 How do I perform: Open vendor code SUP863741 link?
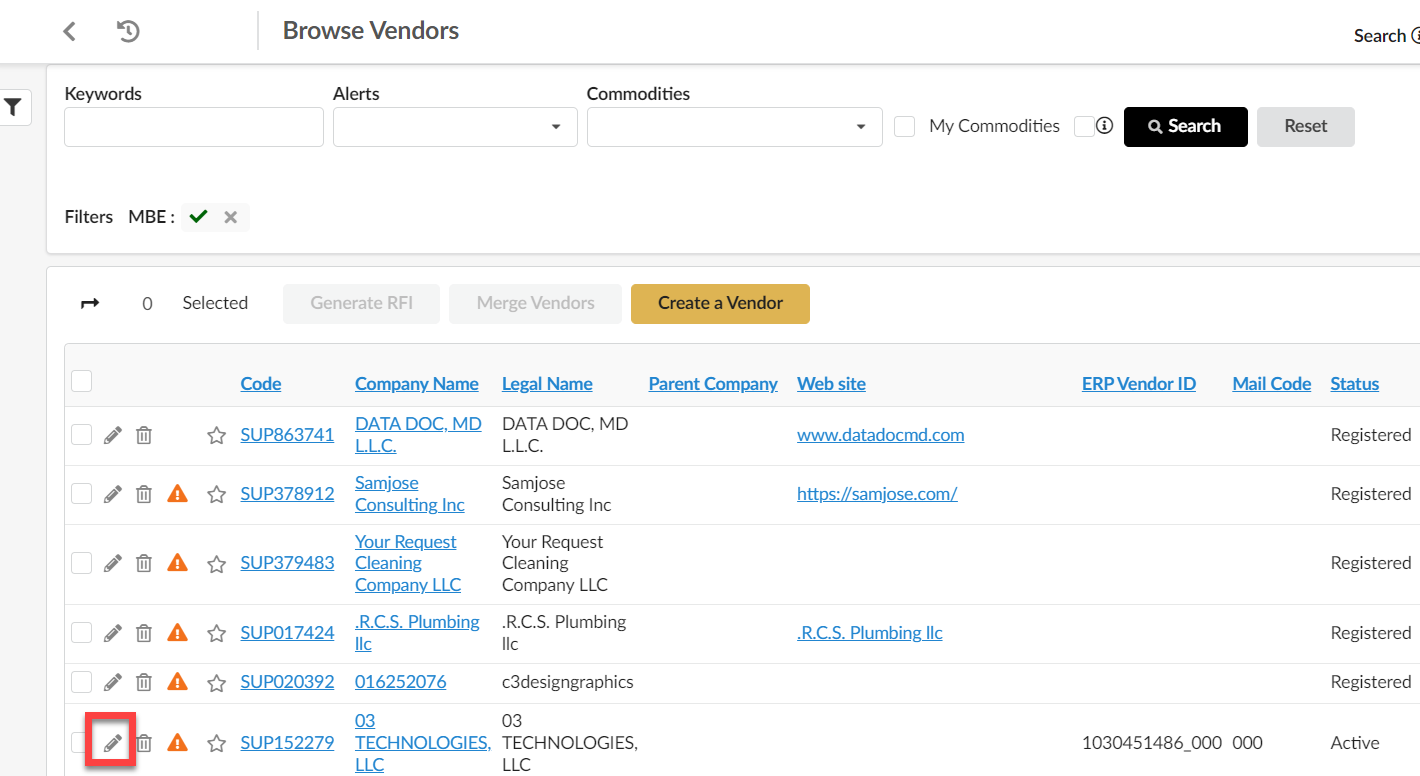(x=288, y=435)
